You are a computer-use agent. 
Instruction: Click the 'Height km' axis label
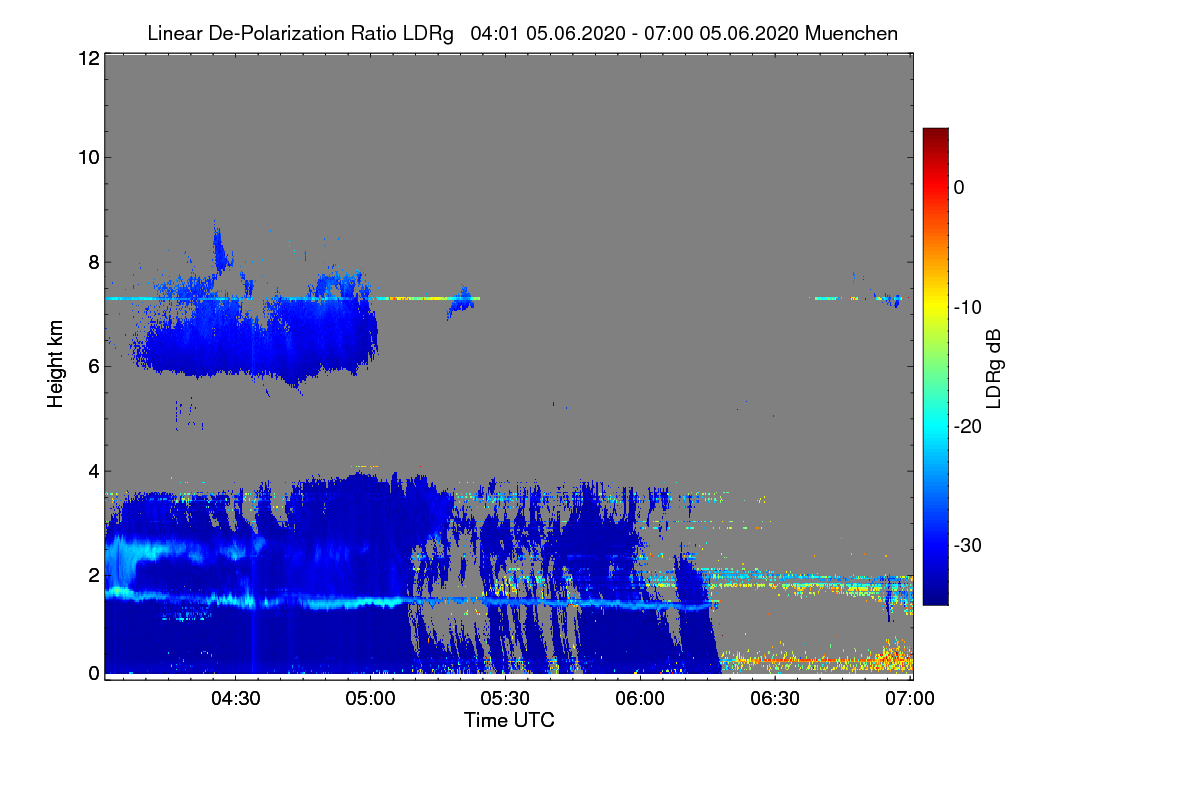pos(56,364)
